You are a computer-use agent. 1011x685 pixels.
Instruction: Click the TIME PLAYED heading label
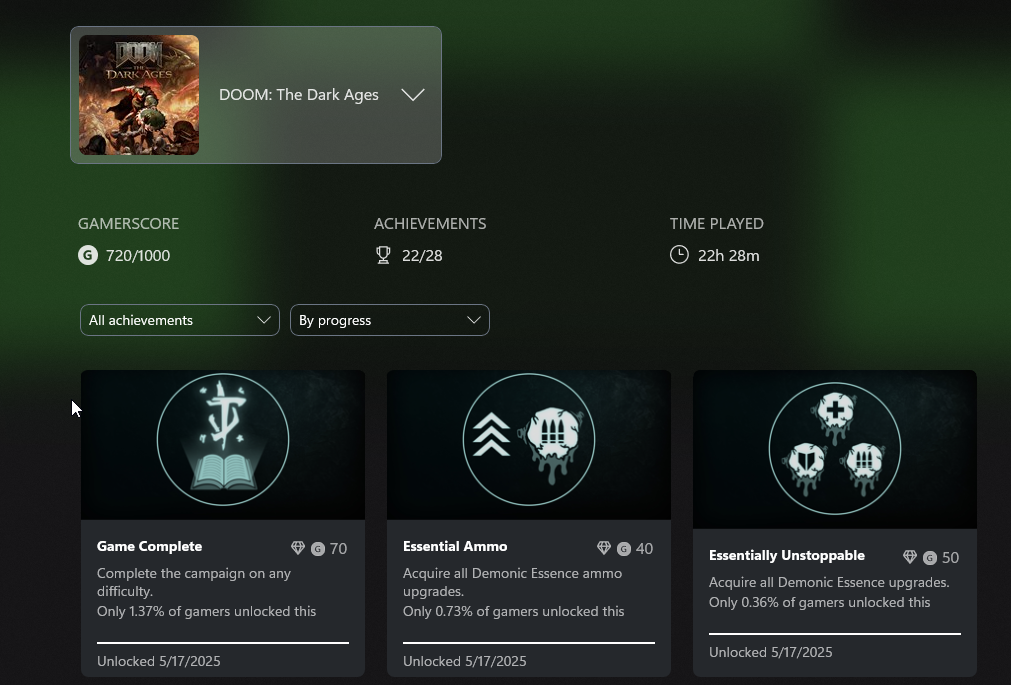tap(717, 224)
